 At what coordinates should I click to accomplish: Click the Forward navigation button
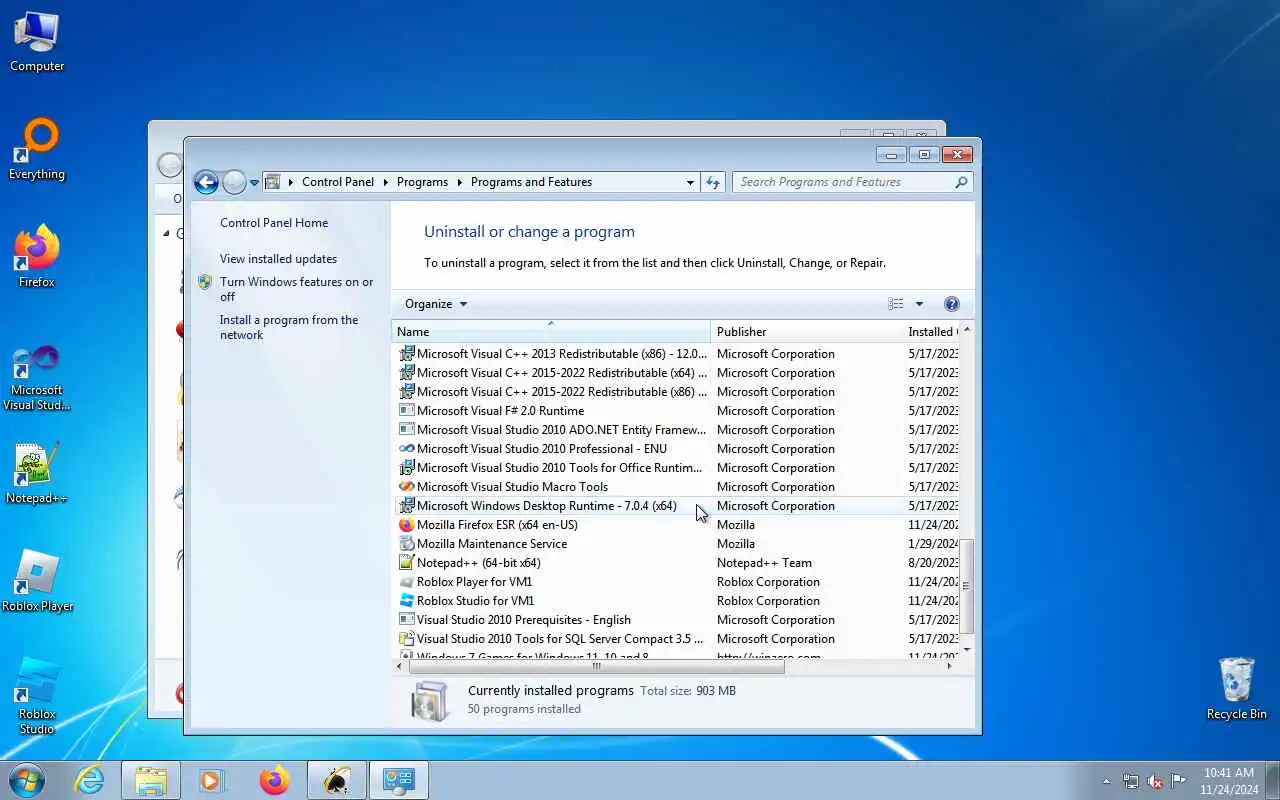[x=234, y=182]
